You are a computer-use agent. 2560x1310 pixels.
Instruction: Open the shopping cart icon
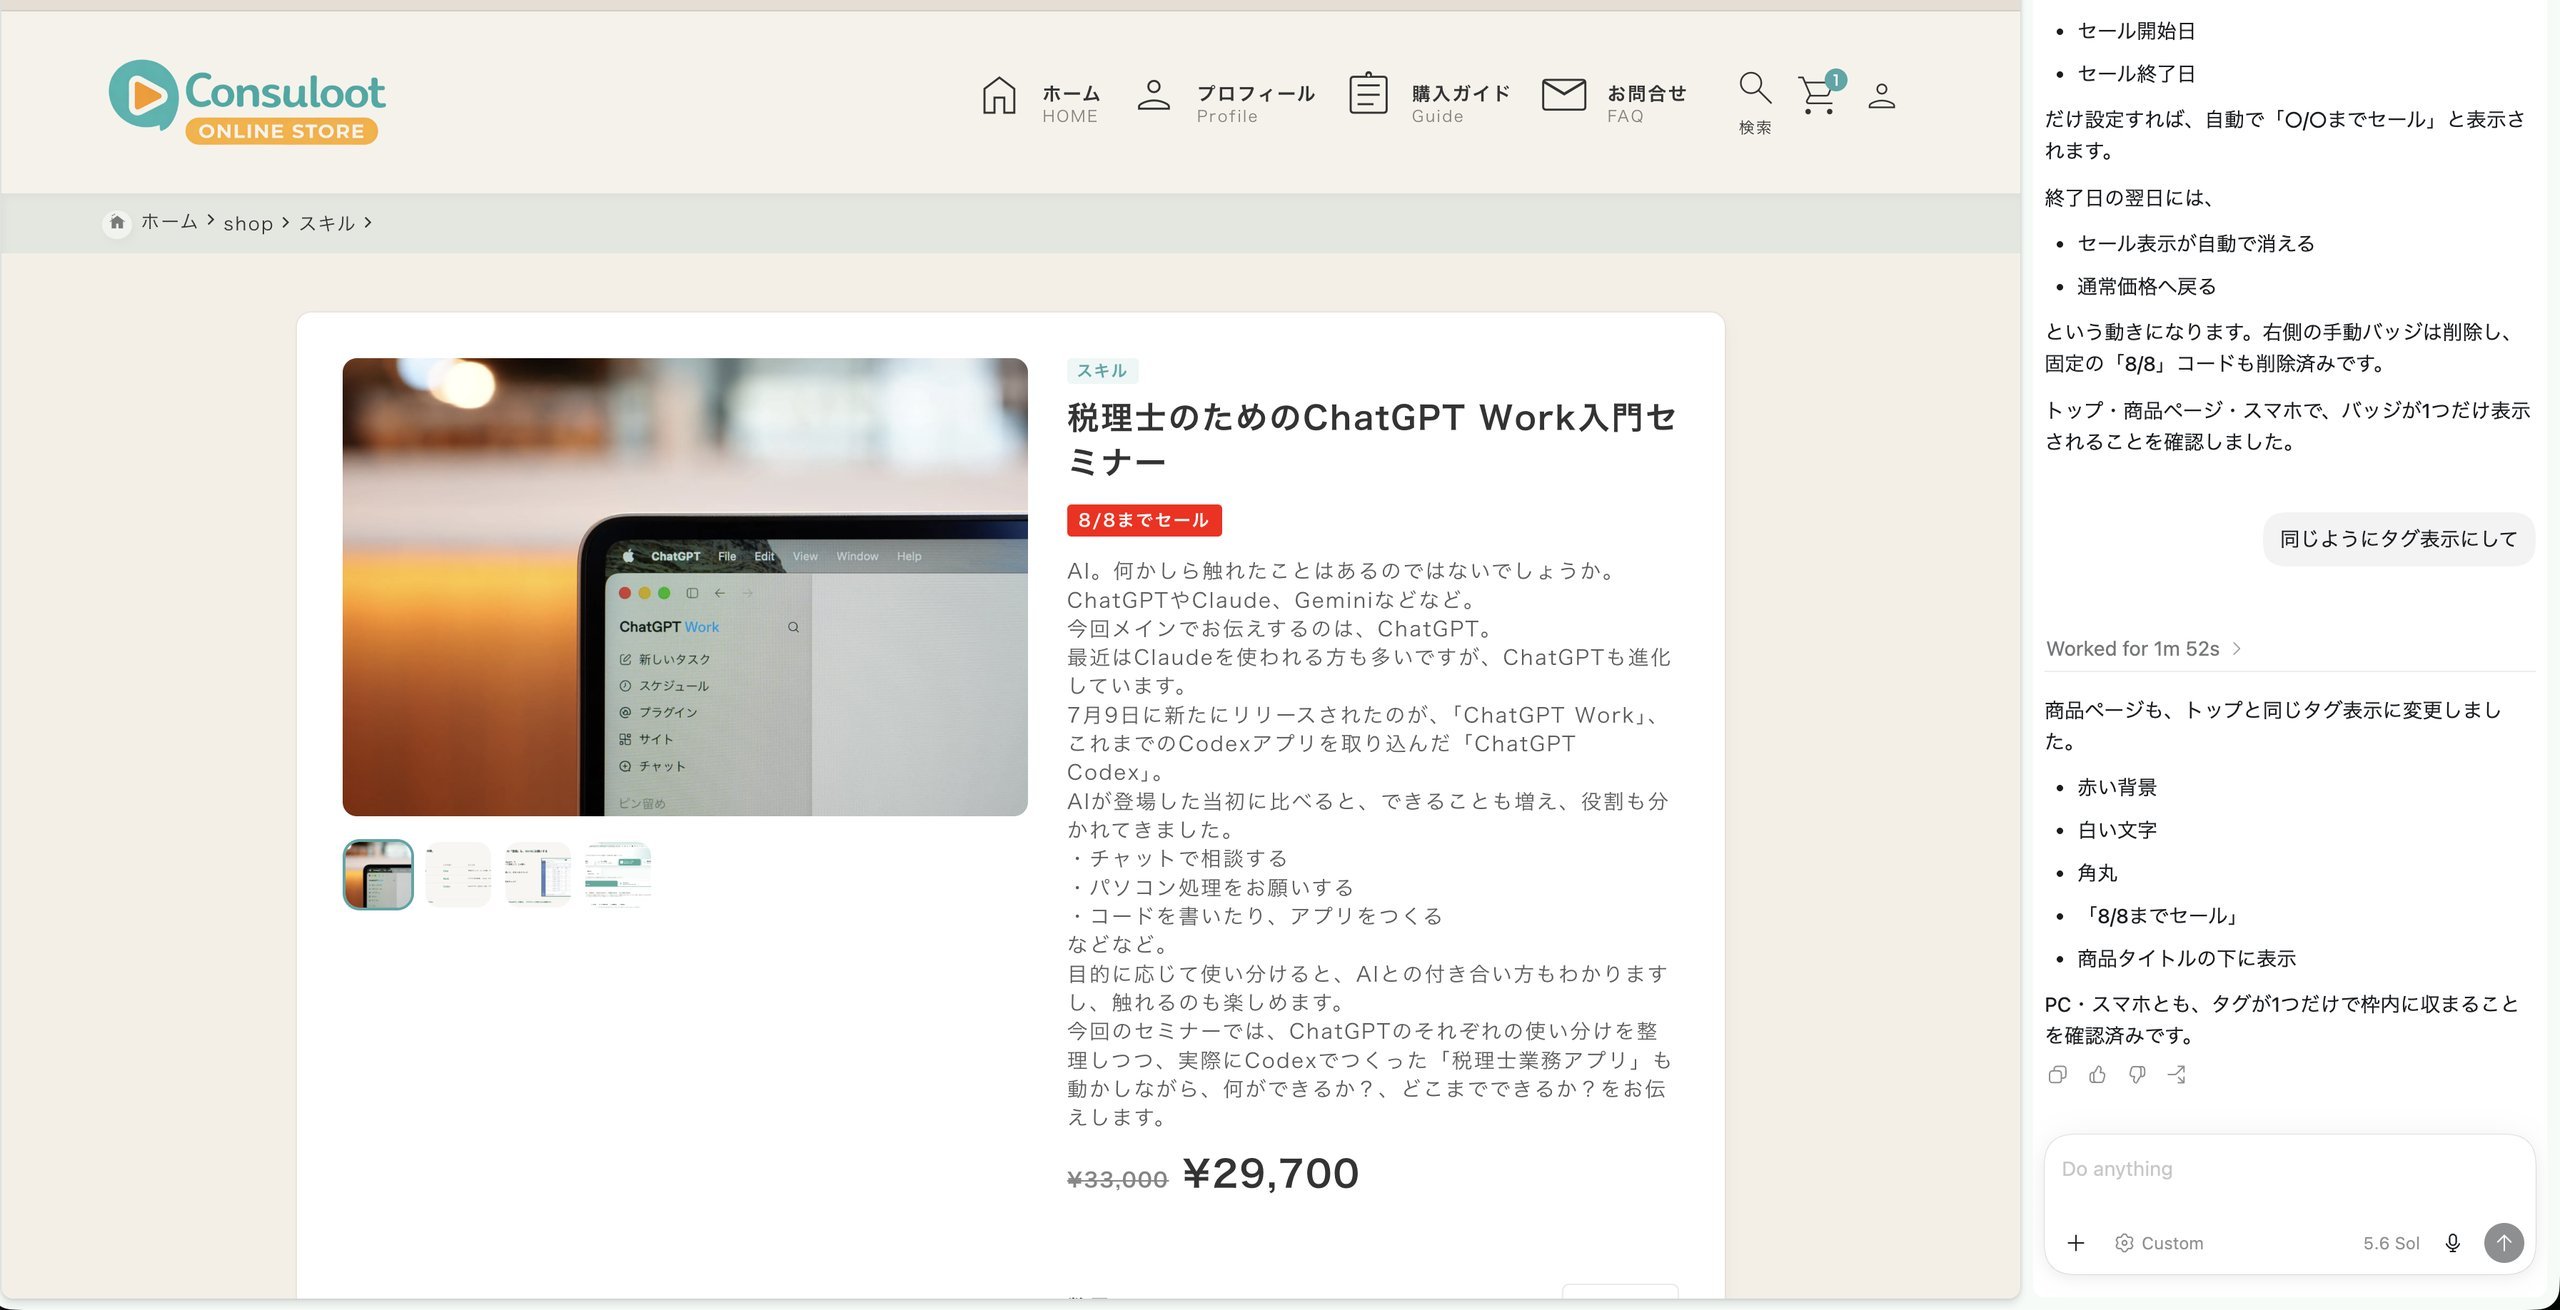(1819, 95)
